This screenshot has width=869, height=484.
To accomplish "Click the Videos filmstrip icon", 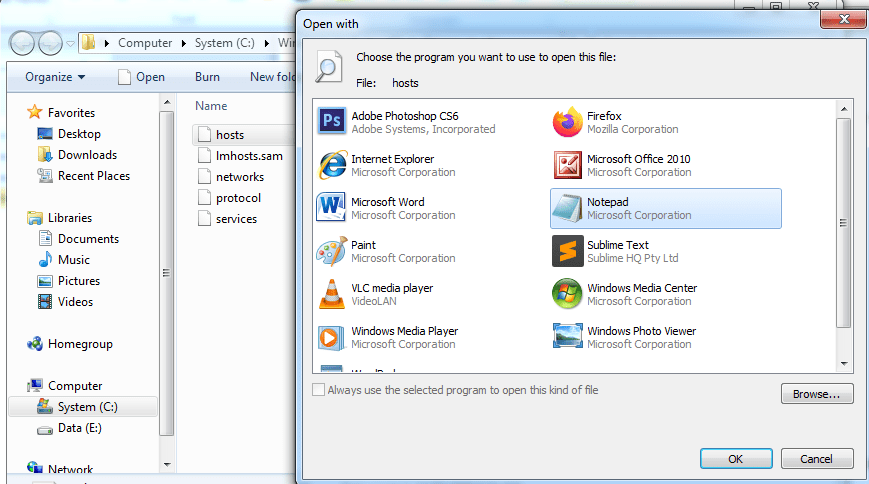I will [x=45, y=302].
